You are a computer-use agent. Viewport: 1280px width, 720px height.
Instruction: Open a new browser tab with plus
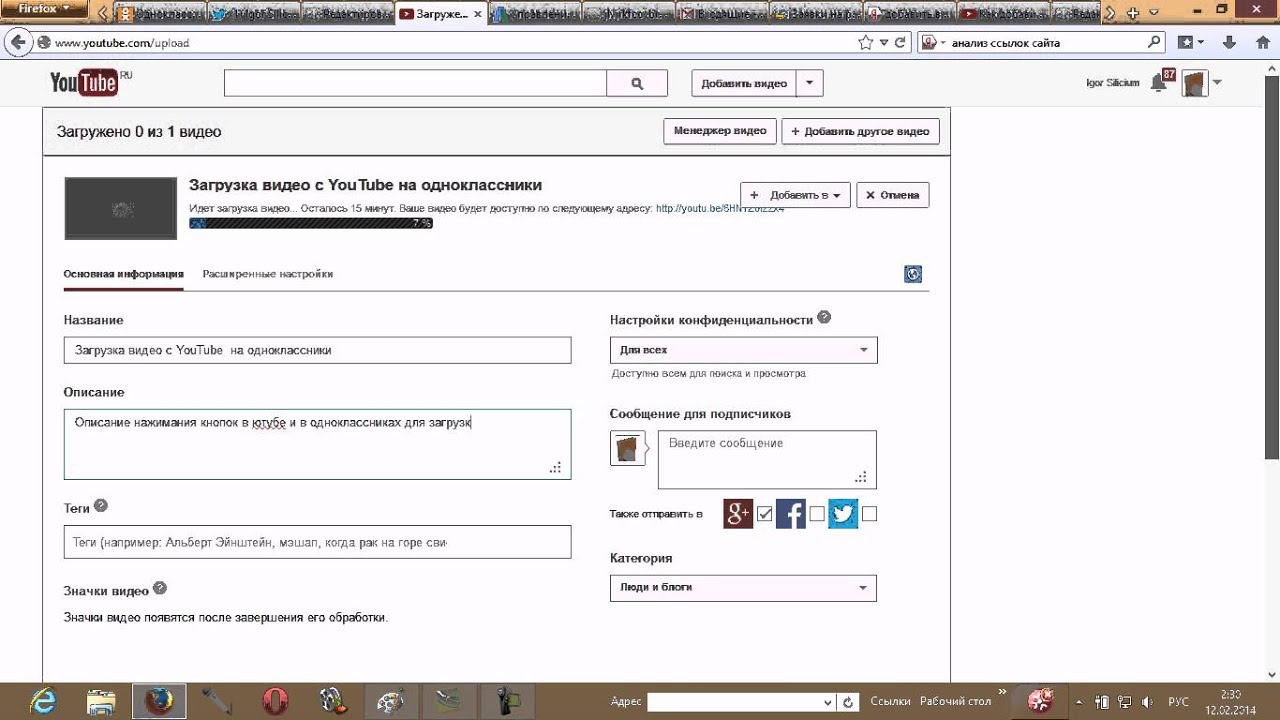click(1132, 14)
